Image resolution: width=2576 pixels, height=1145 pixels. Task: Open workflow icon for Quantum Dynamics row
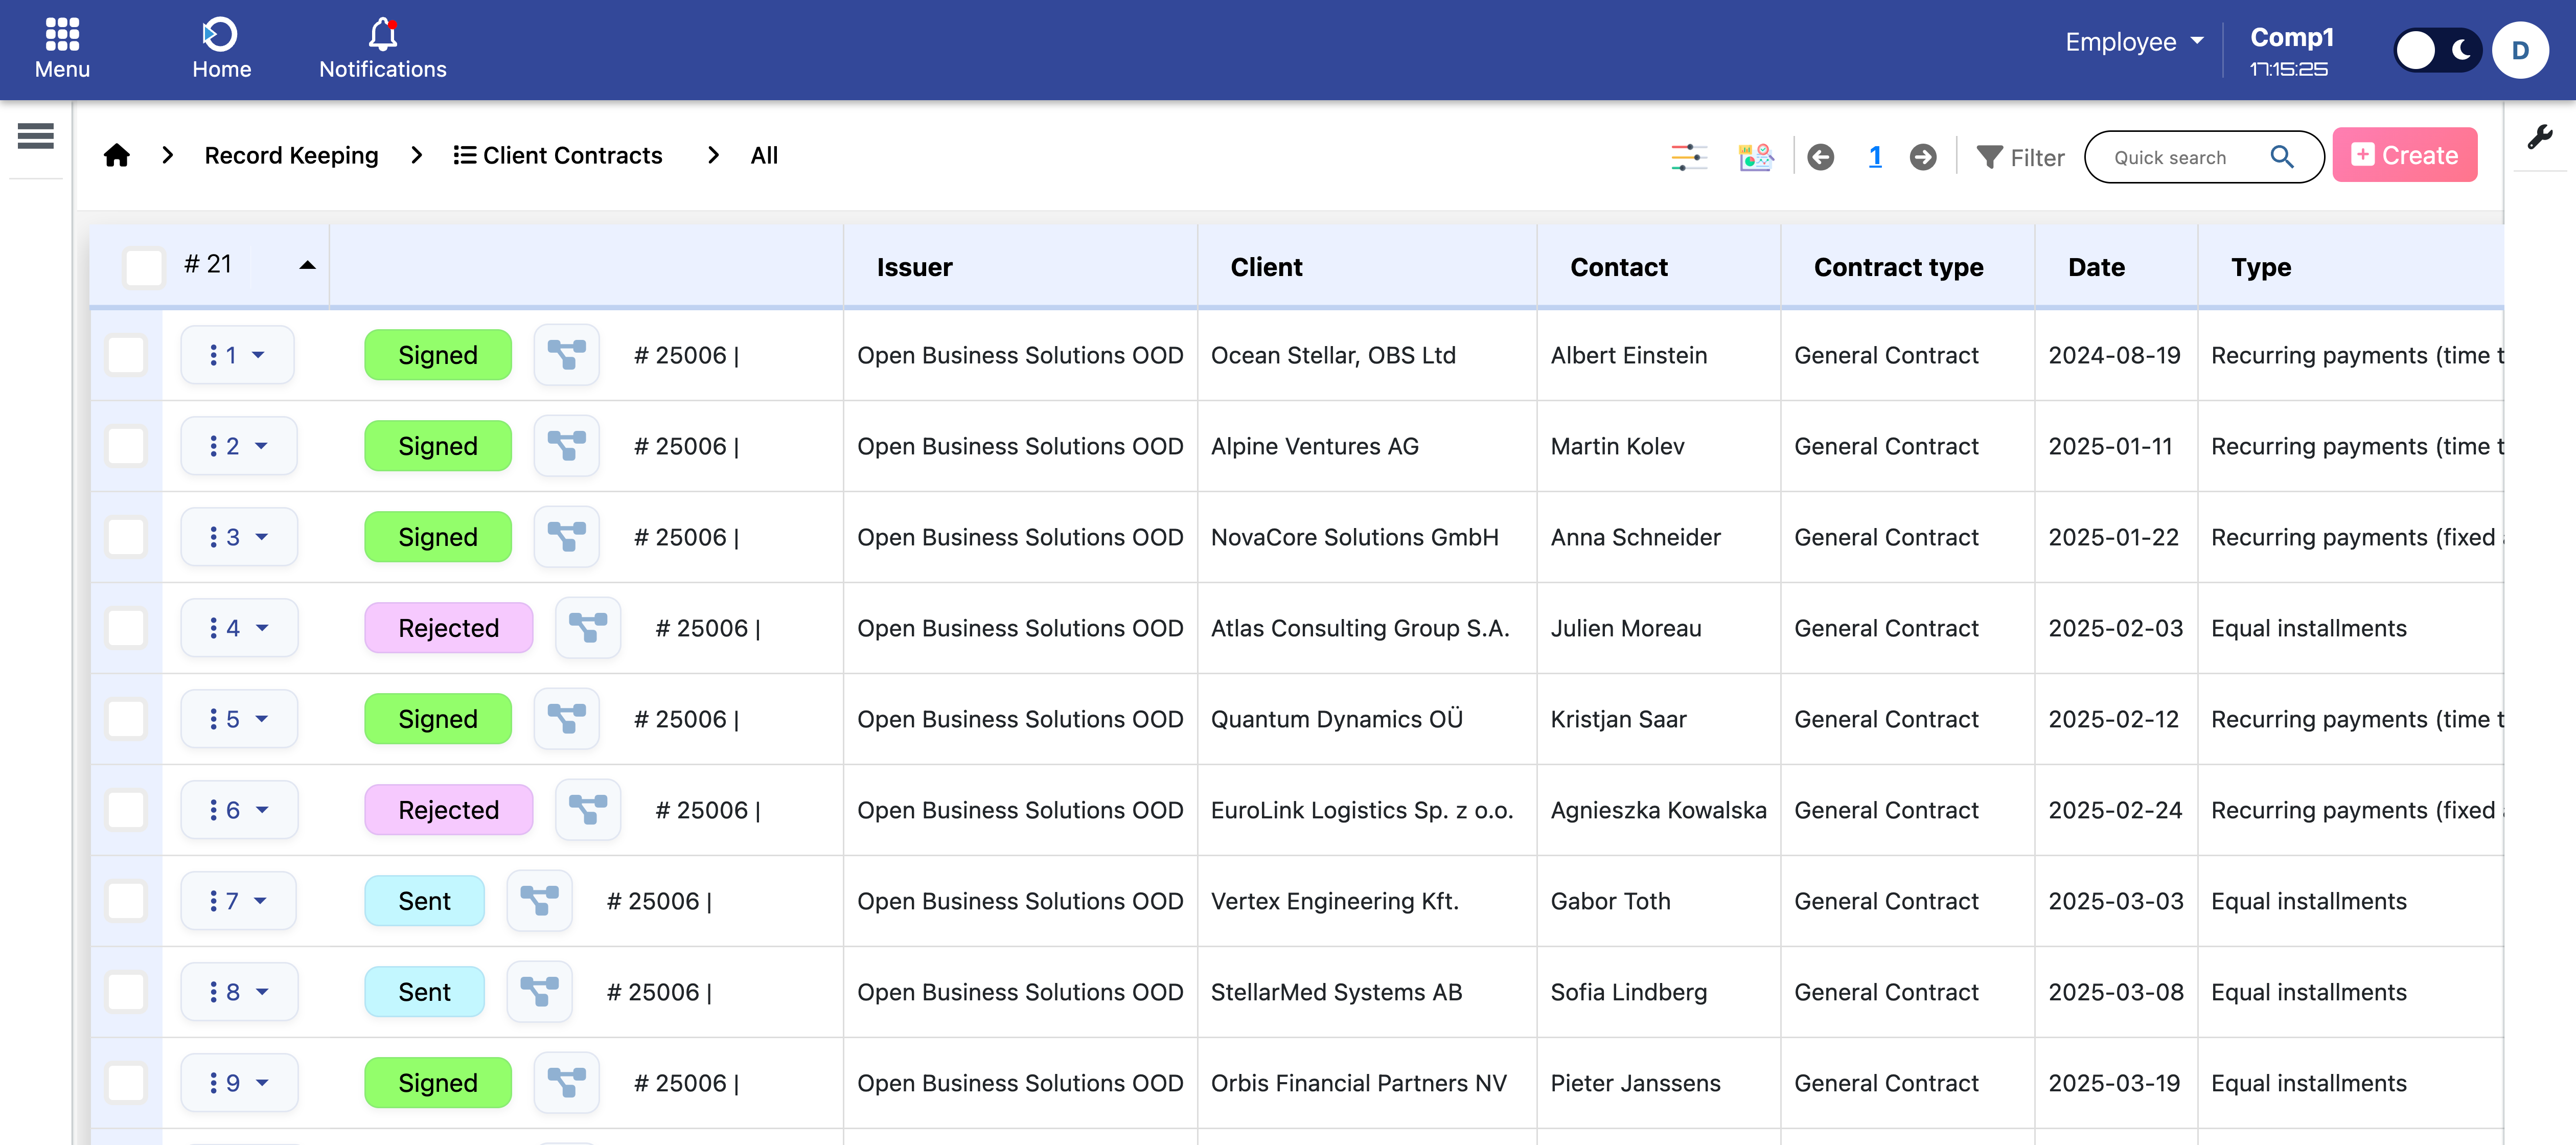(567, 719)
